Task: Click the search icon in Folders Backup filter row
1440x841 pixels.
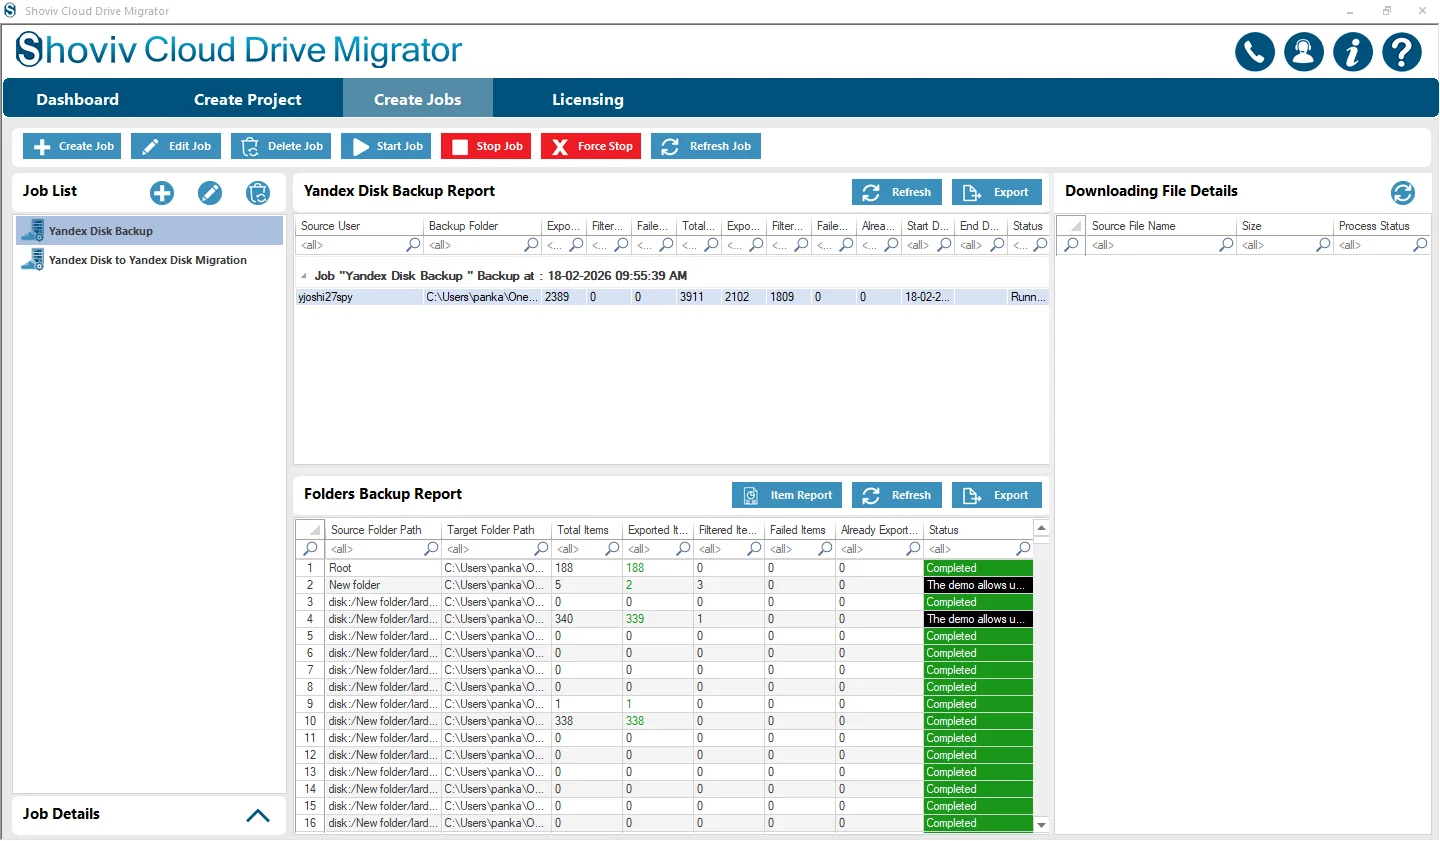Action: tap(310, 549)
